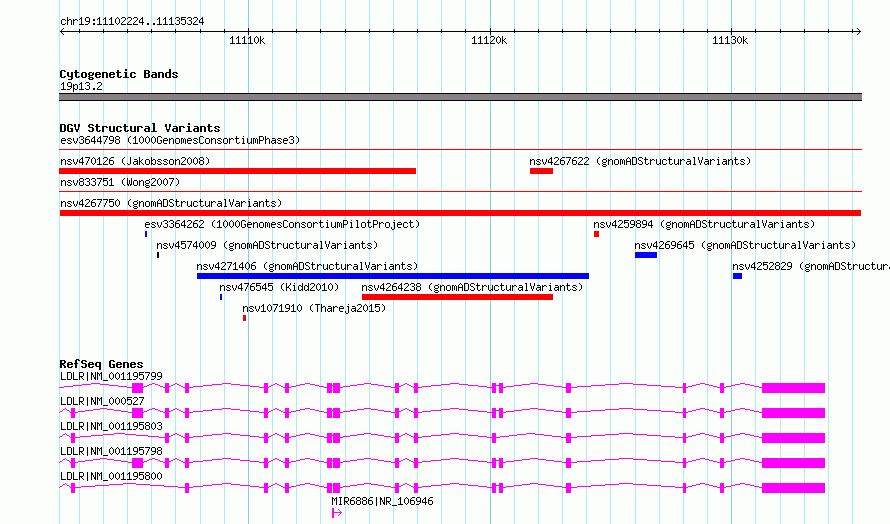This screenshot has height=524, width=890.
Task: Click the RefSeq Genes track heading
Action: point(101,364)
